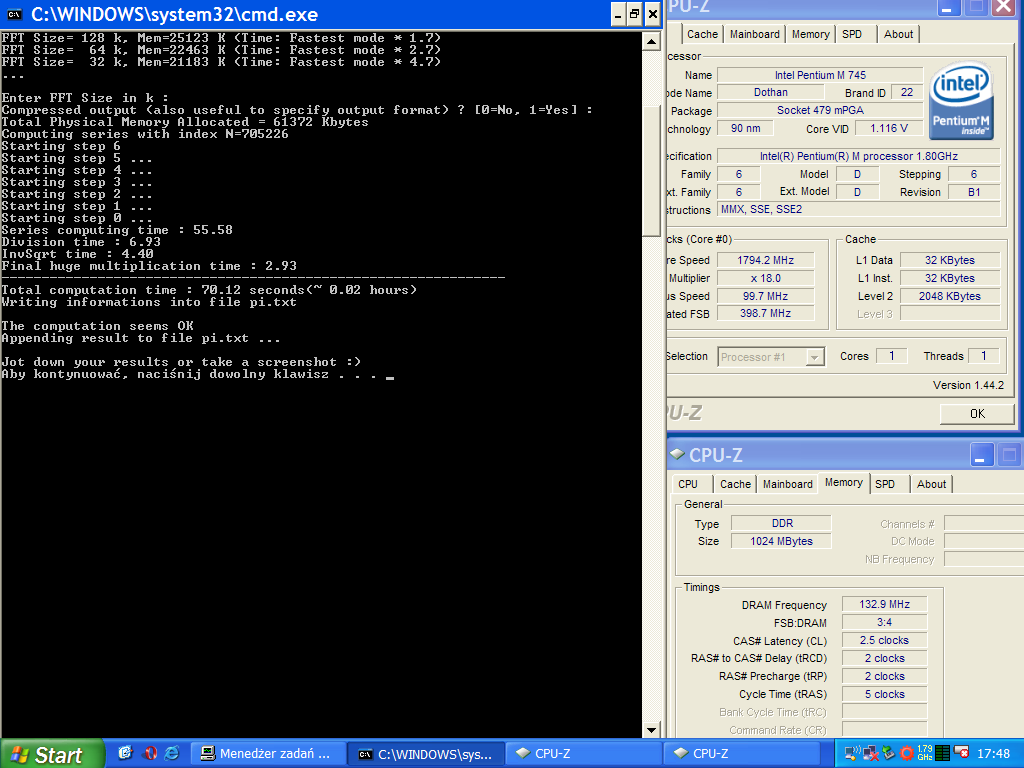1024x768 pixels.
Task: Click the Cycle Time (tRAS) value '5 clocks'
Action: (884, 694)
